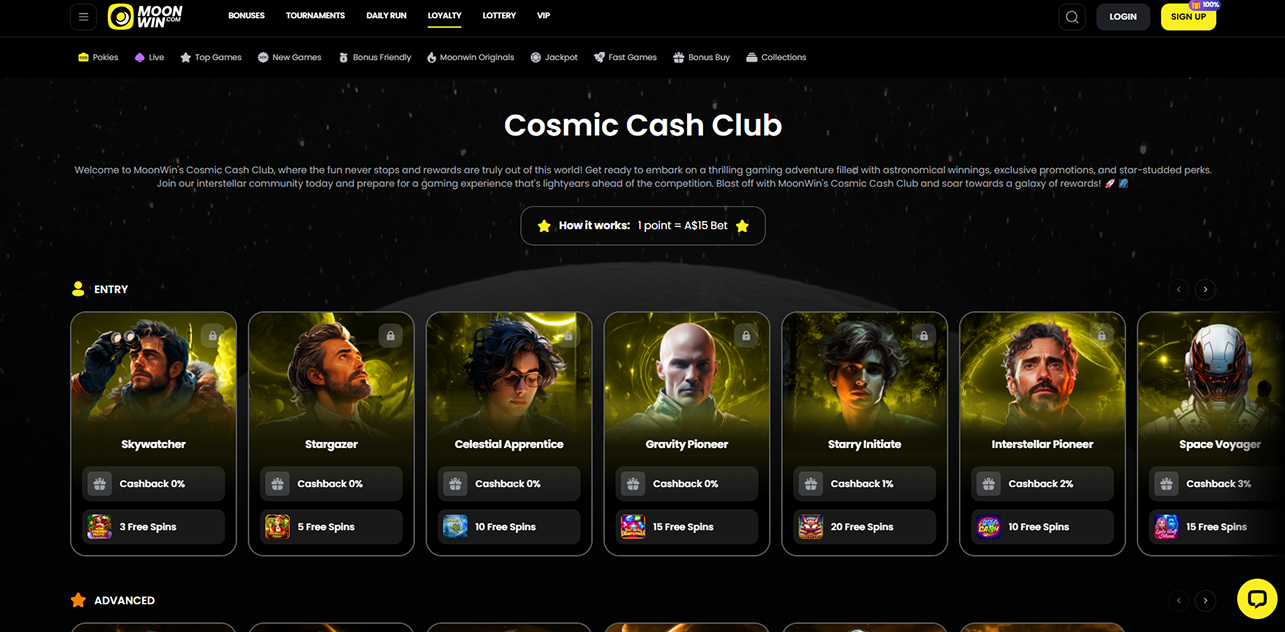Click the Login button
The height and width of the screenshot is (632, 1285).
[x=1123, y=17]
